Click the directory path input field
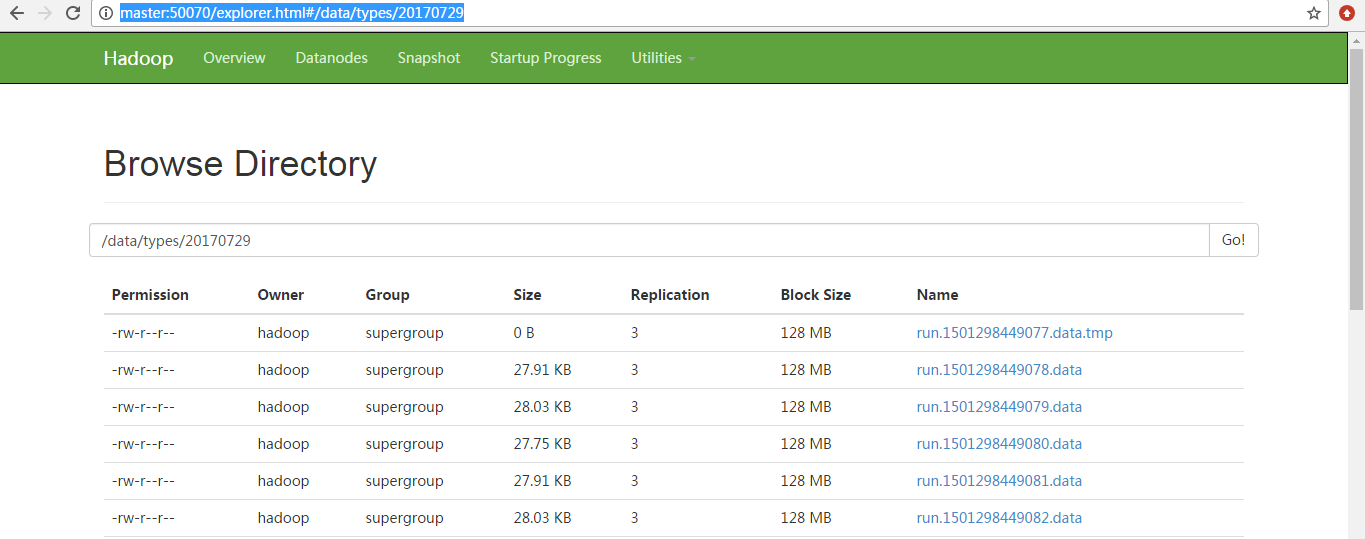This screenshot has width=1365, height=539. point(649,240)
